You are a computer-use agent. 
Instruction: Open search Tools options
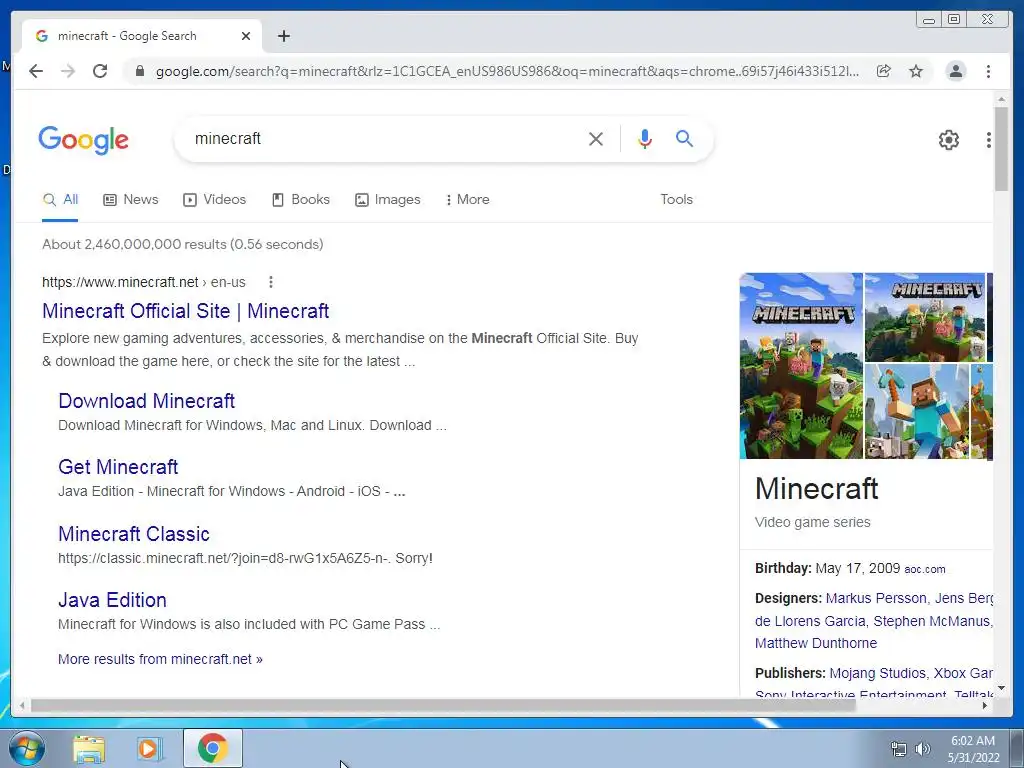click(x=676, y=200)
